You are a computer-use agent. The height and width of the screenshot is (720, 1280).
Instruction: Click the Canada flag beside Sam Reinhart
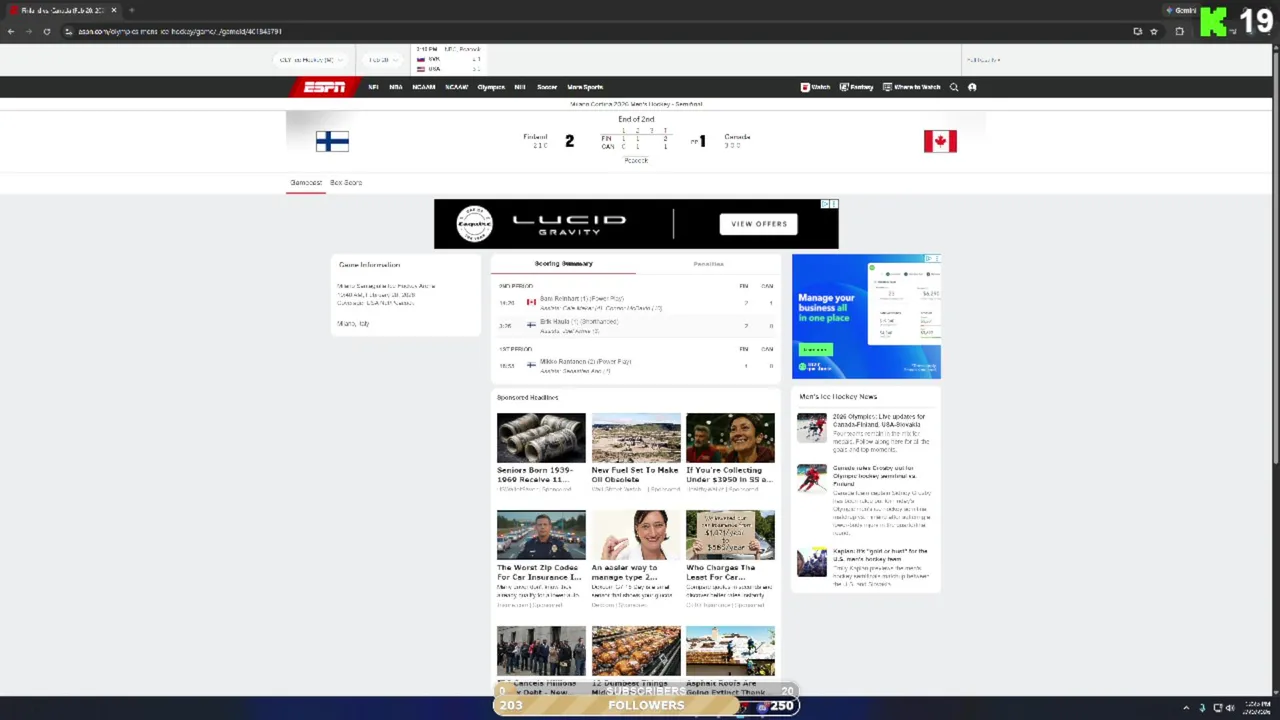point(531,302)
